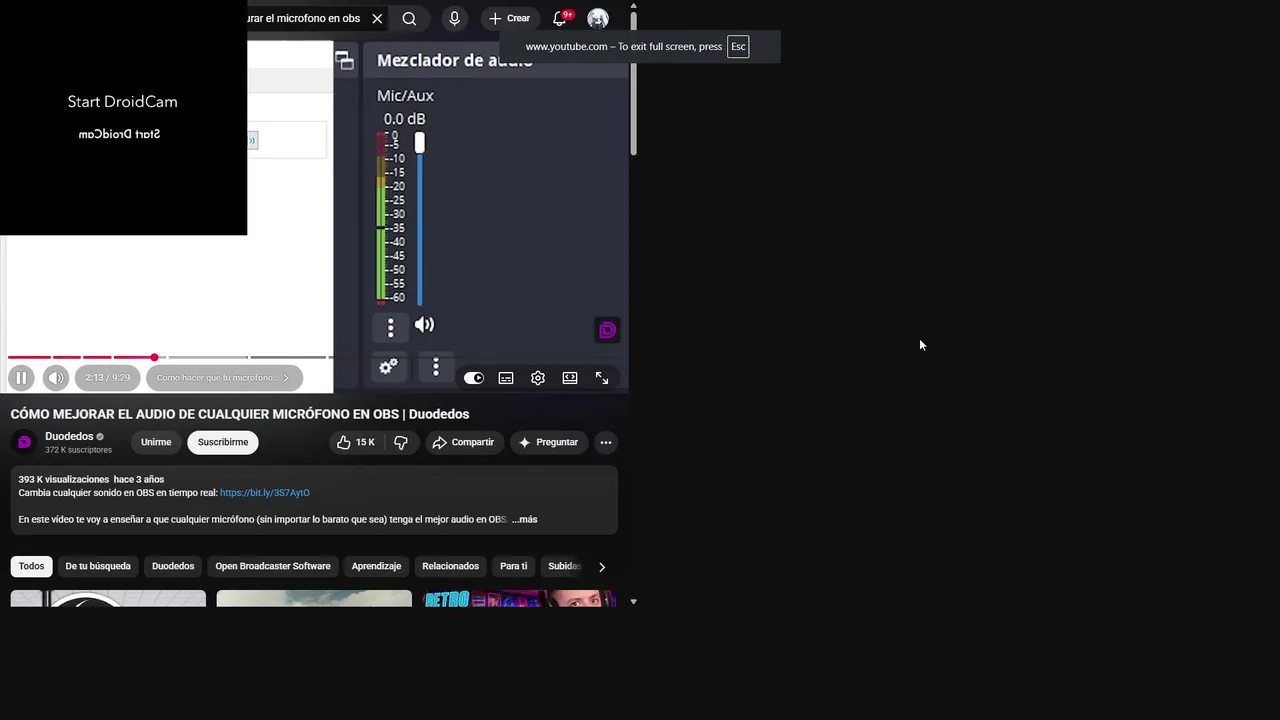Screen dimensions: 1280x720
Task: Click the Preguntar button
Action: [548, 442]
